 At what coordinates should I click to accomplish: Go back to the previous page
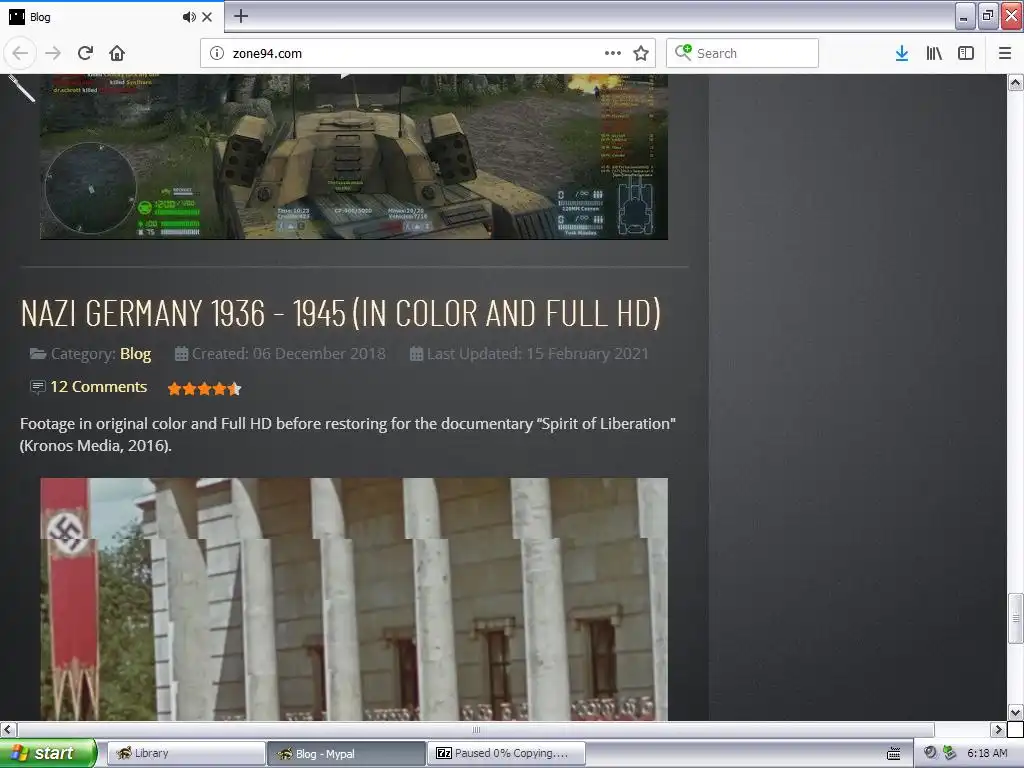point(20,53)
